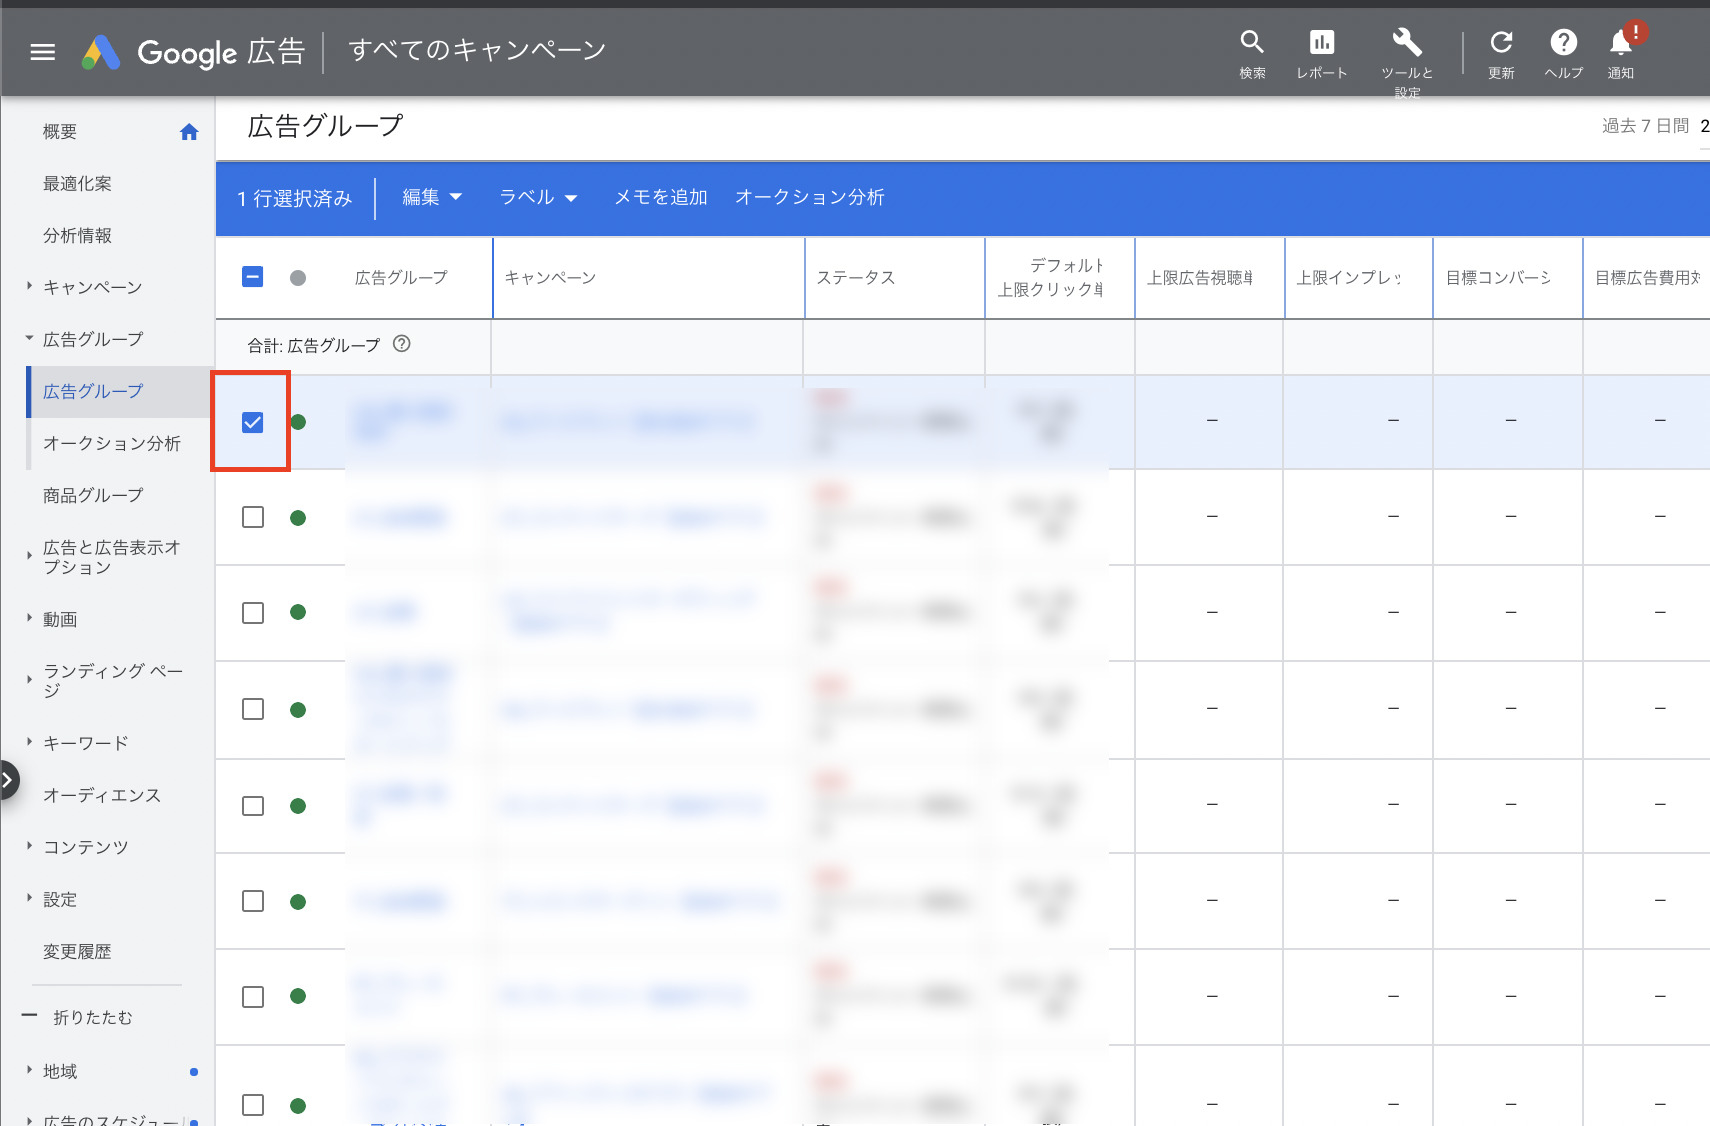Viewport: 1710px width, 1126px height.
Task: Open notifications bell icon
Action: [1620, 42]
